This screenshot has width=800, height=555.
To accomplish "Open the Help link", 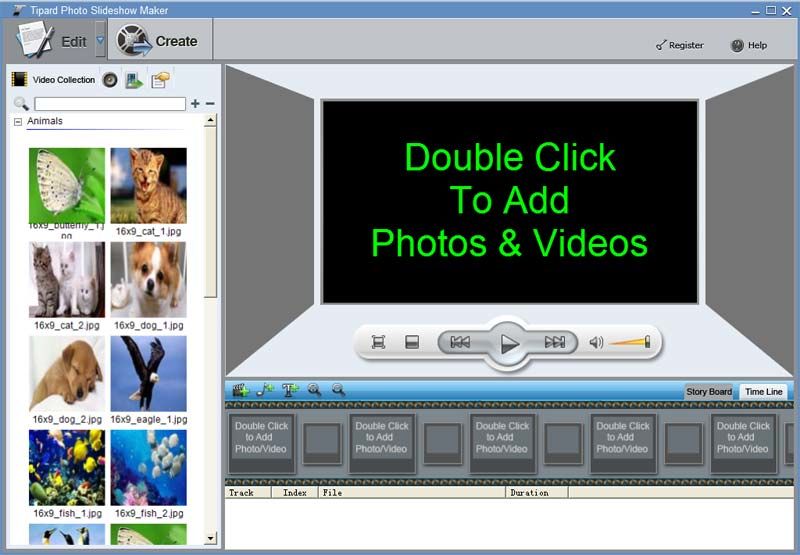I will tap(749, 45).
